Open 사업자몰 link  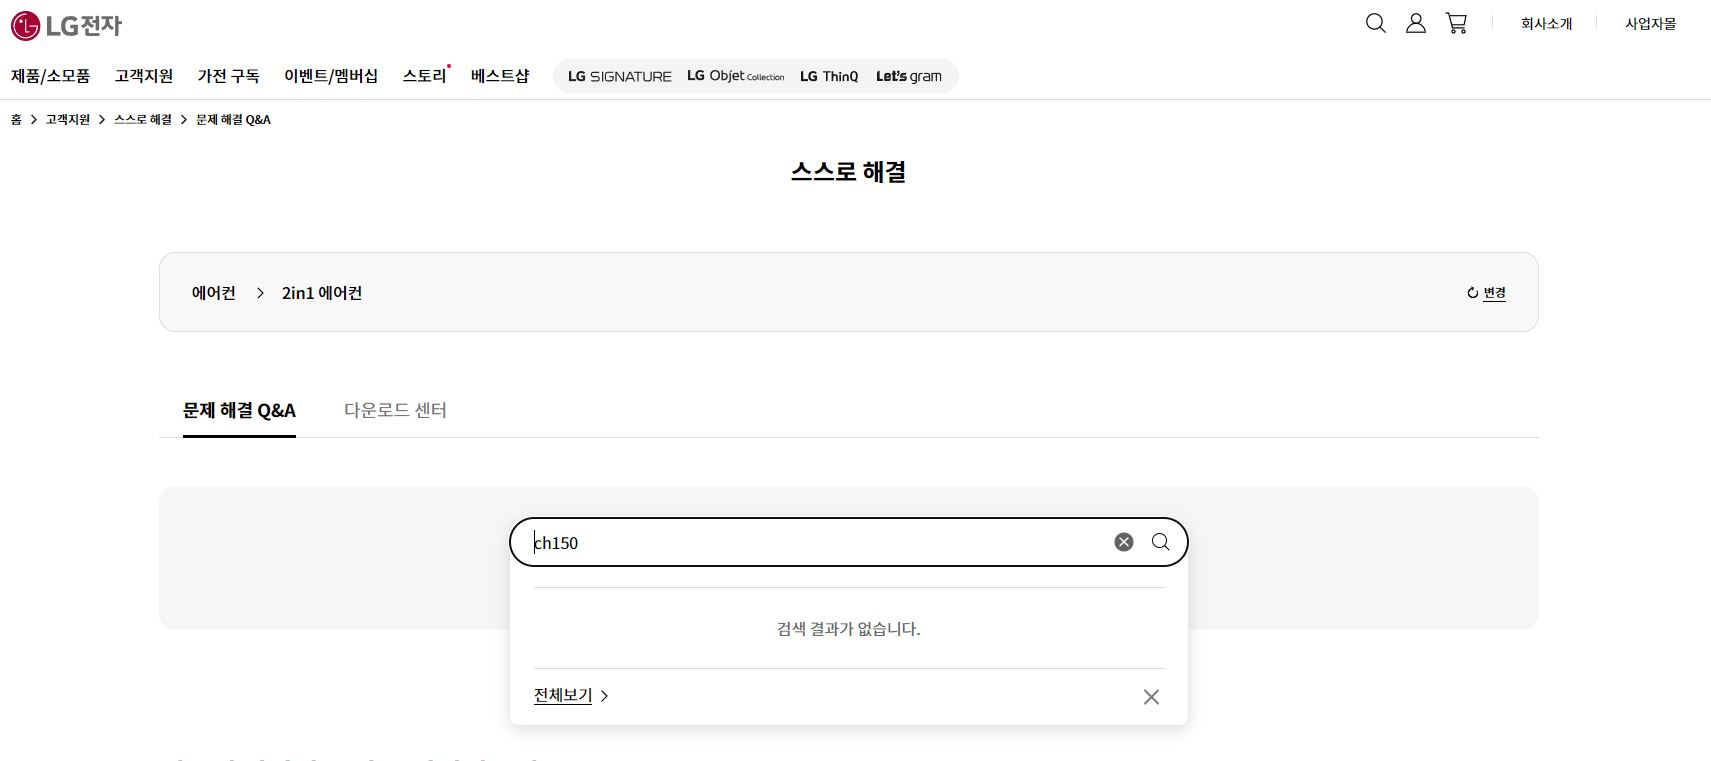[1650, 24]
